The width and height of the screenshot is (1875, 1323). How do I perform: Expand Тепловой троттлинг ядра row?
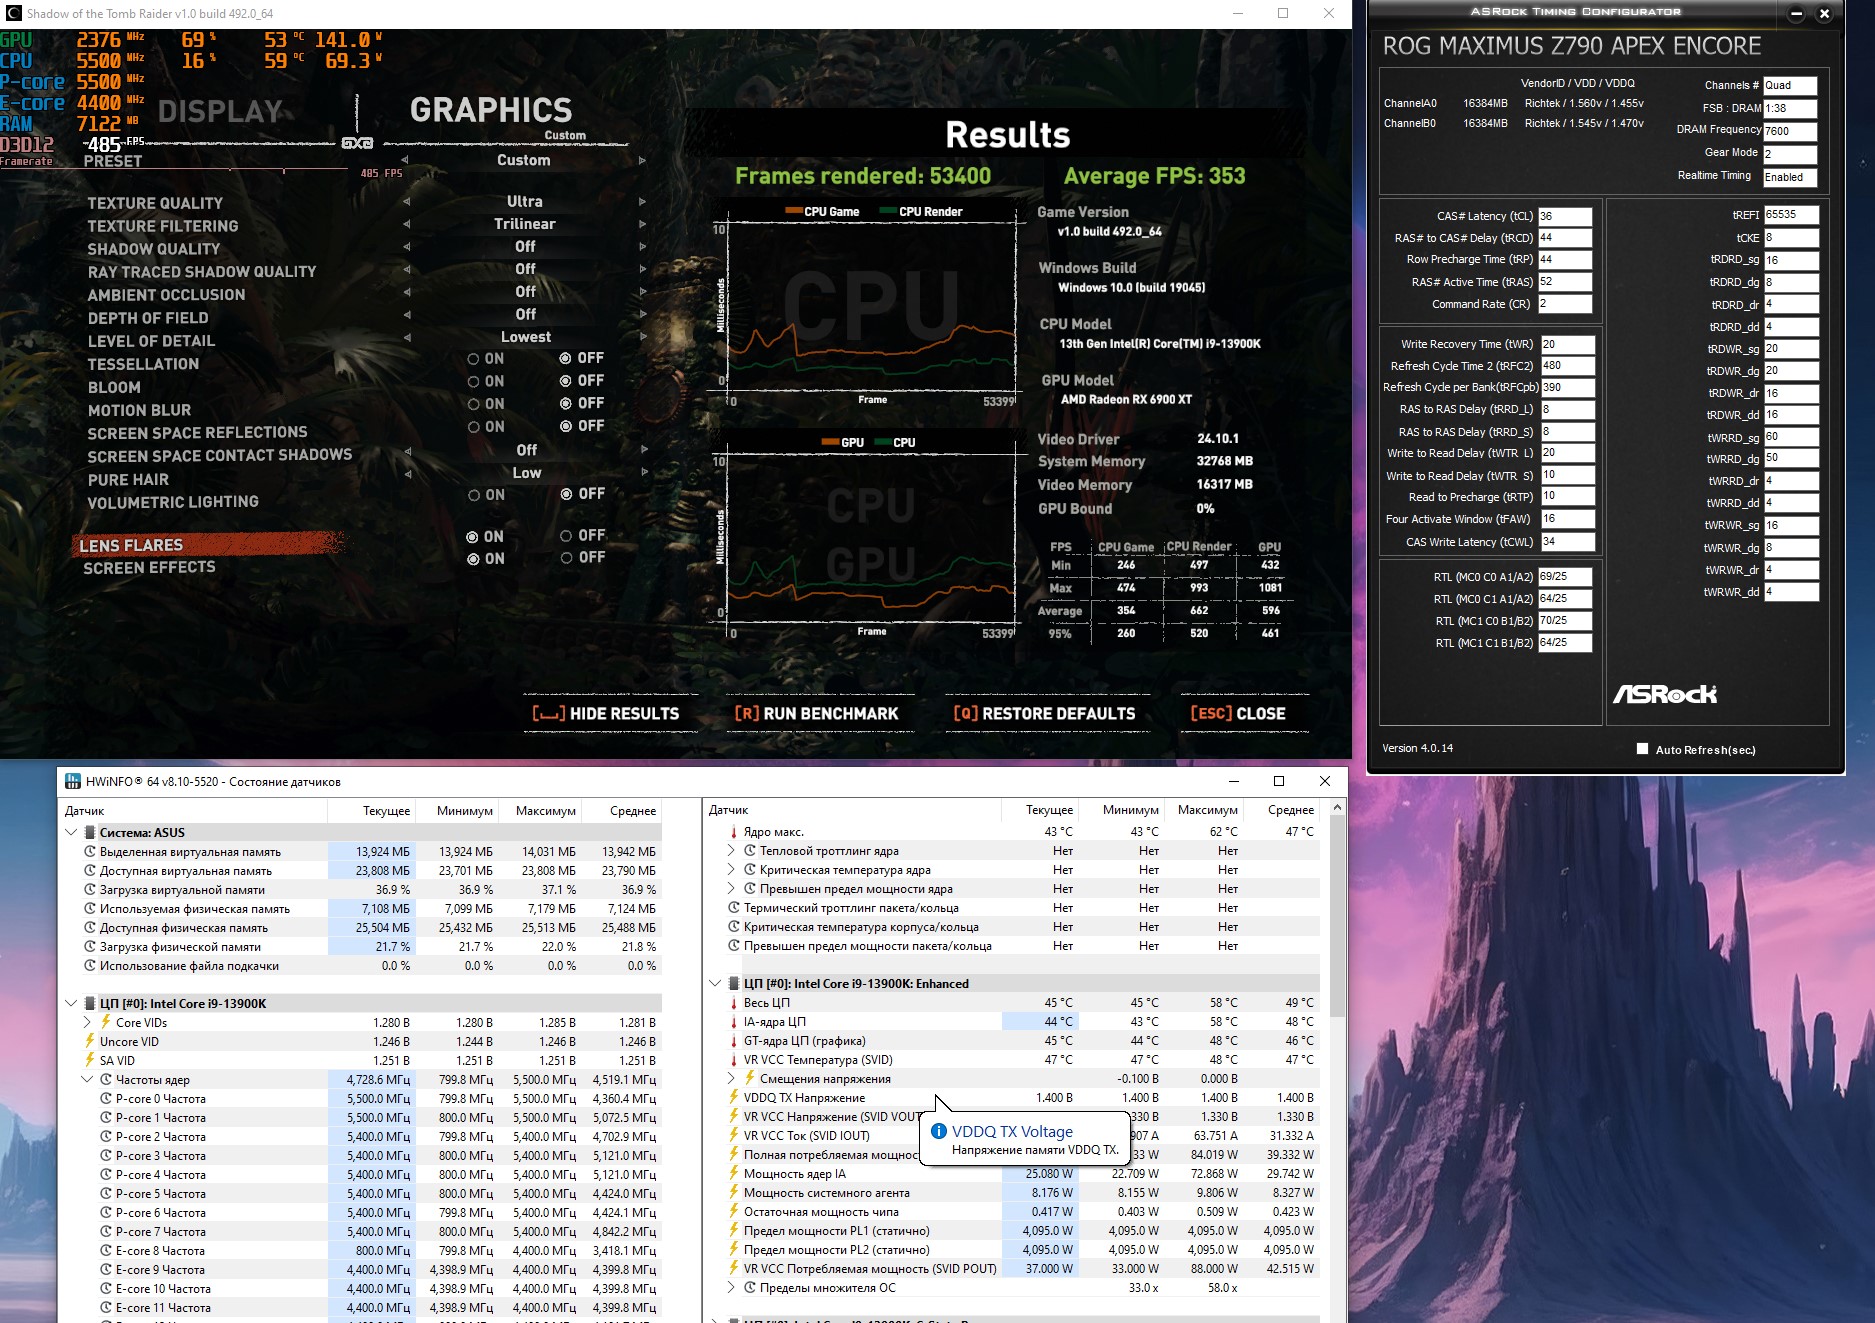coord(732,850)
